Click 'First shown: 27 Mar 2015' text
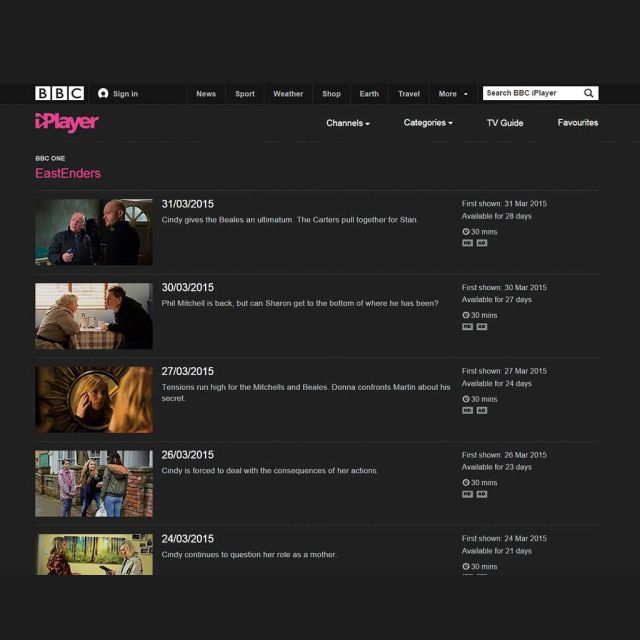Image resolution: width=640 pixels, height=640 pixels. 504,371
